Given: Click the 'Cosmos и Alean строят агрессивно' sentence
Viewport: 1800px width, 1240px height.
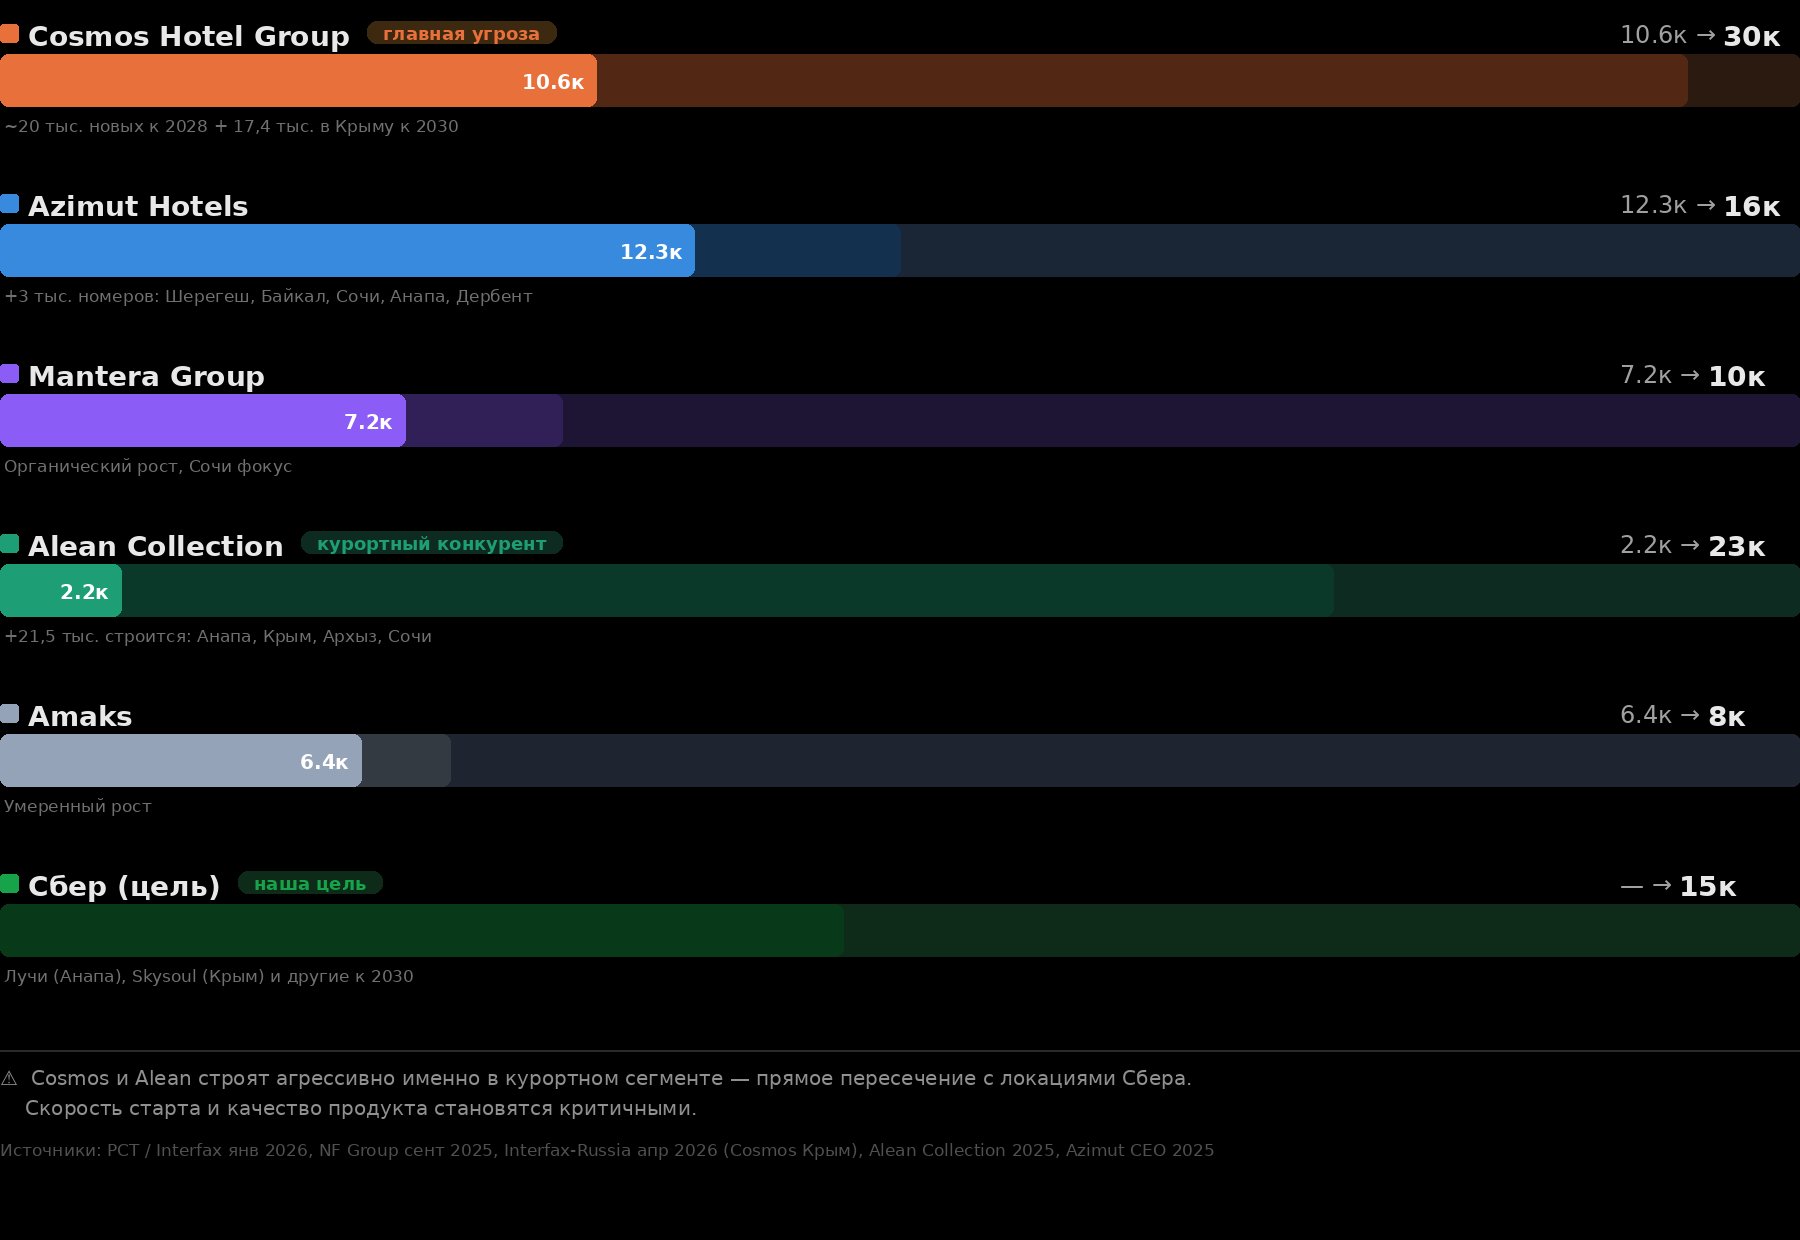Looking at the screenshot, I should 611,1079.
